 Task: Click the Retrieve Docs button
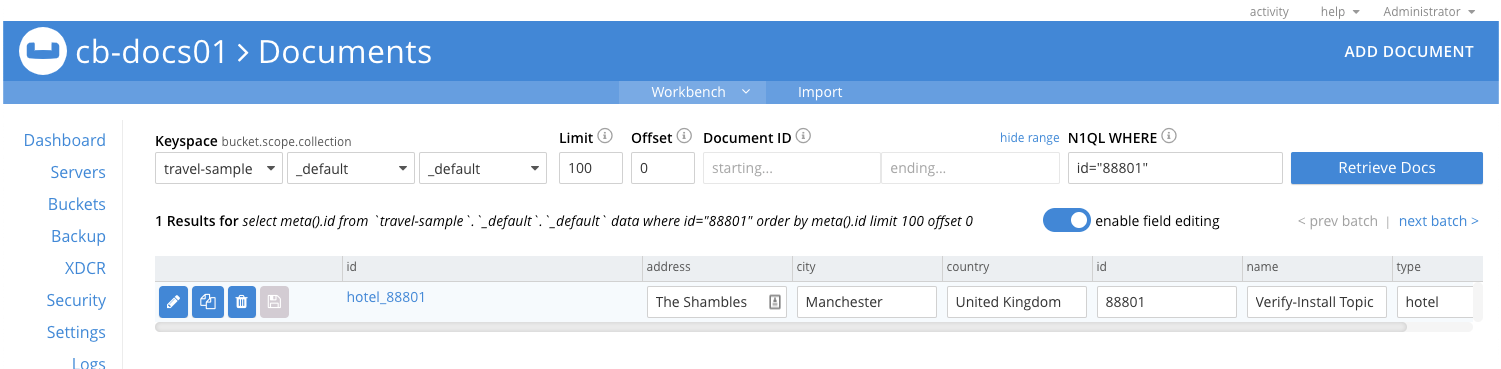pos(1386,168)
